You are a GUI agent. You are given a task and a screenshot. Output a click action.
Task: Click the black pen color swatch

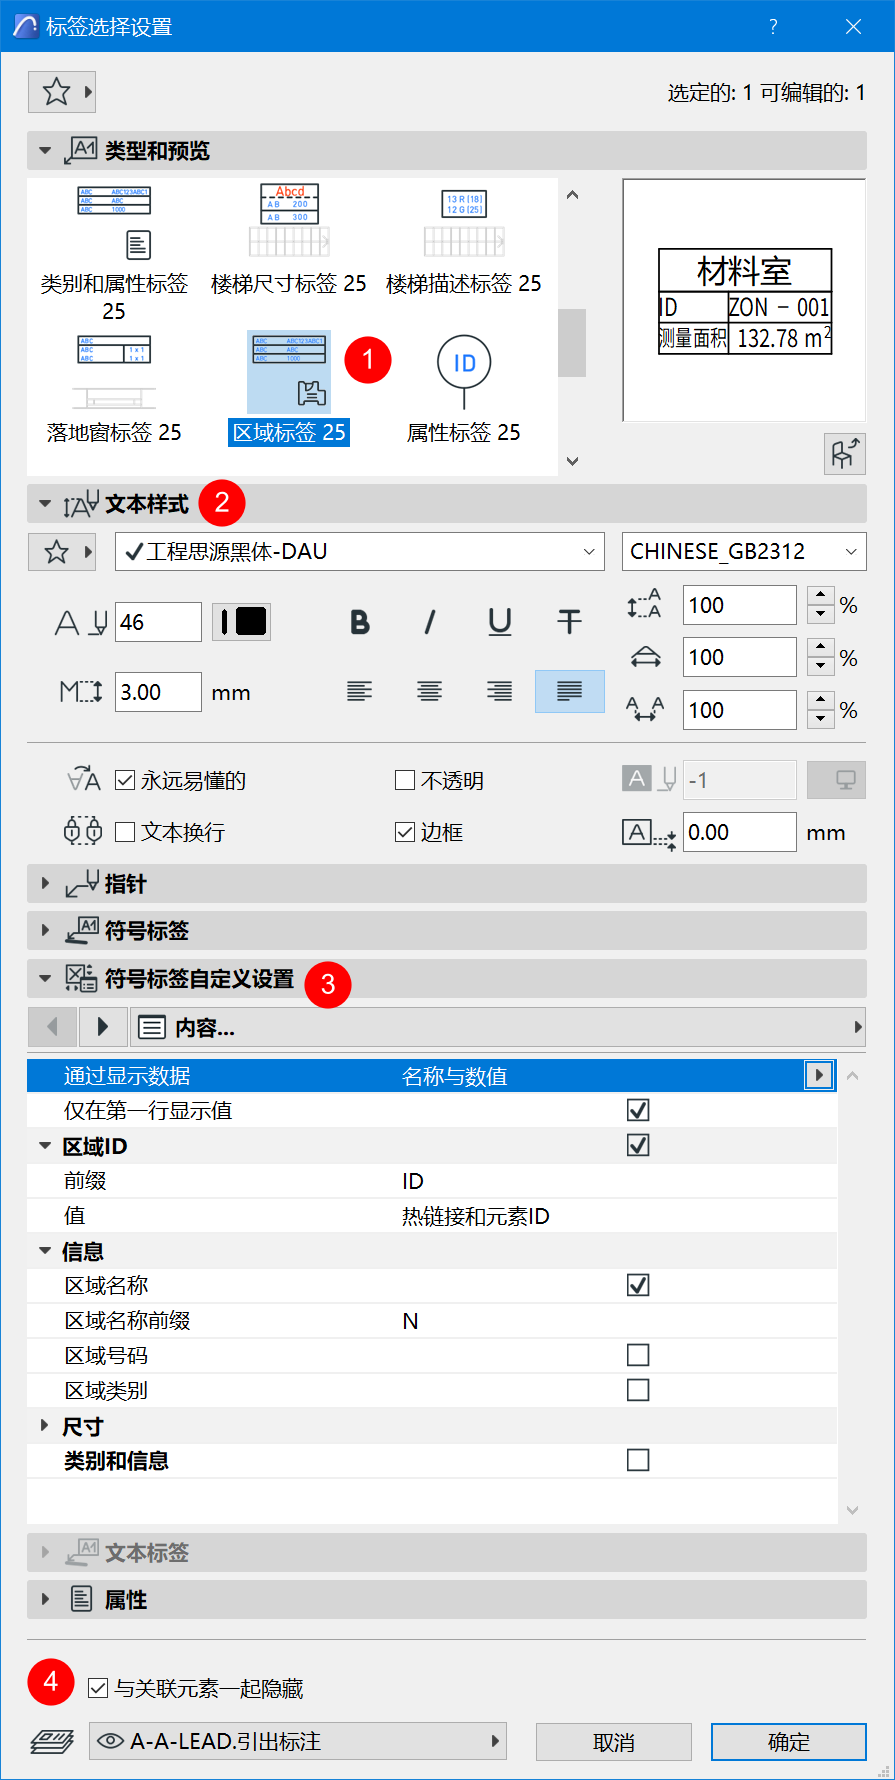(242, 622)
